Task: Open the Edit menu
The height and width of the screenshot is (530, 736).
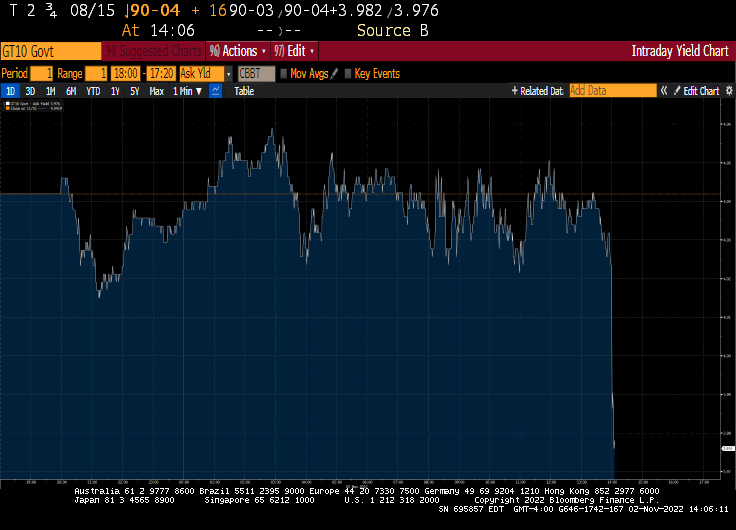Action: click(x=295, y=51)
